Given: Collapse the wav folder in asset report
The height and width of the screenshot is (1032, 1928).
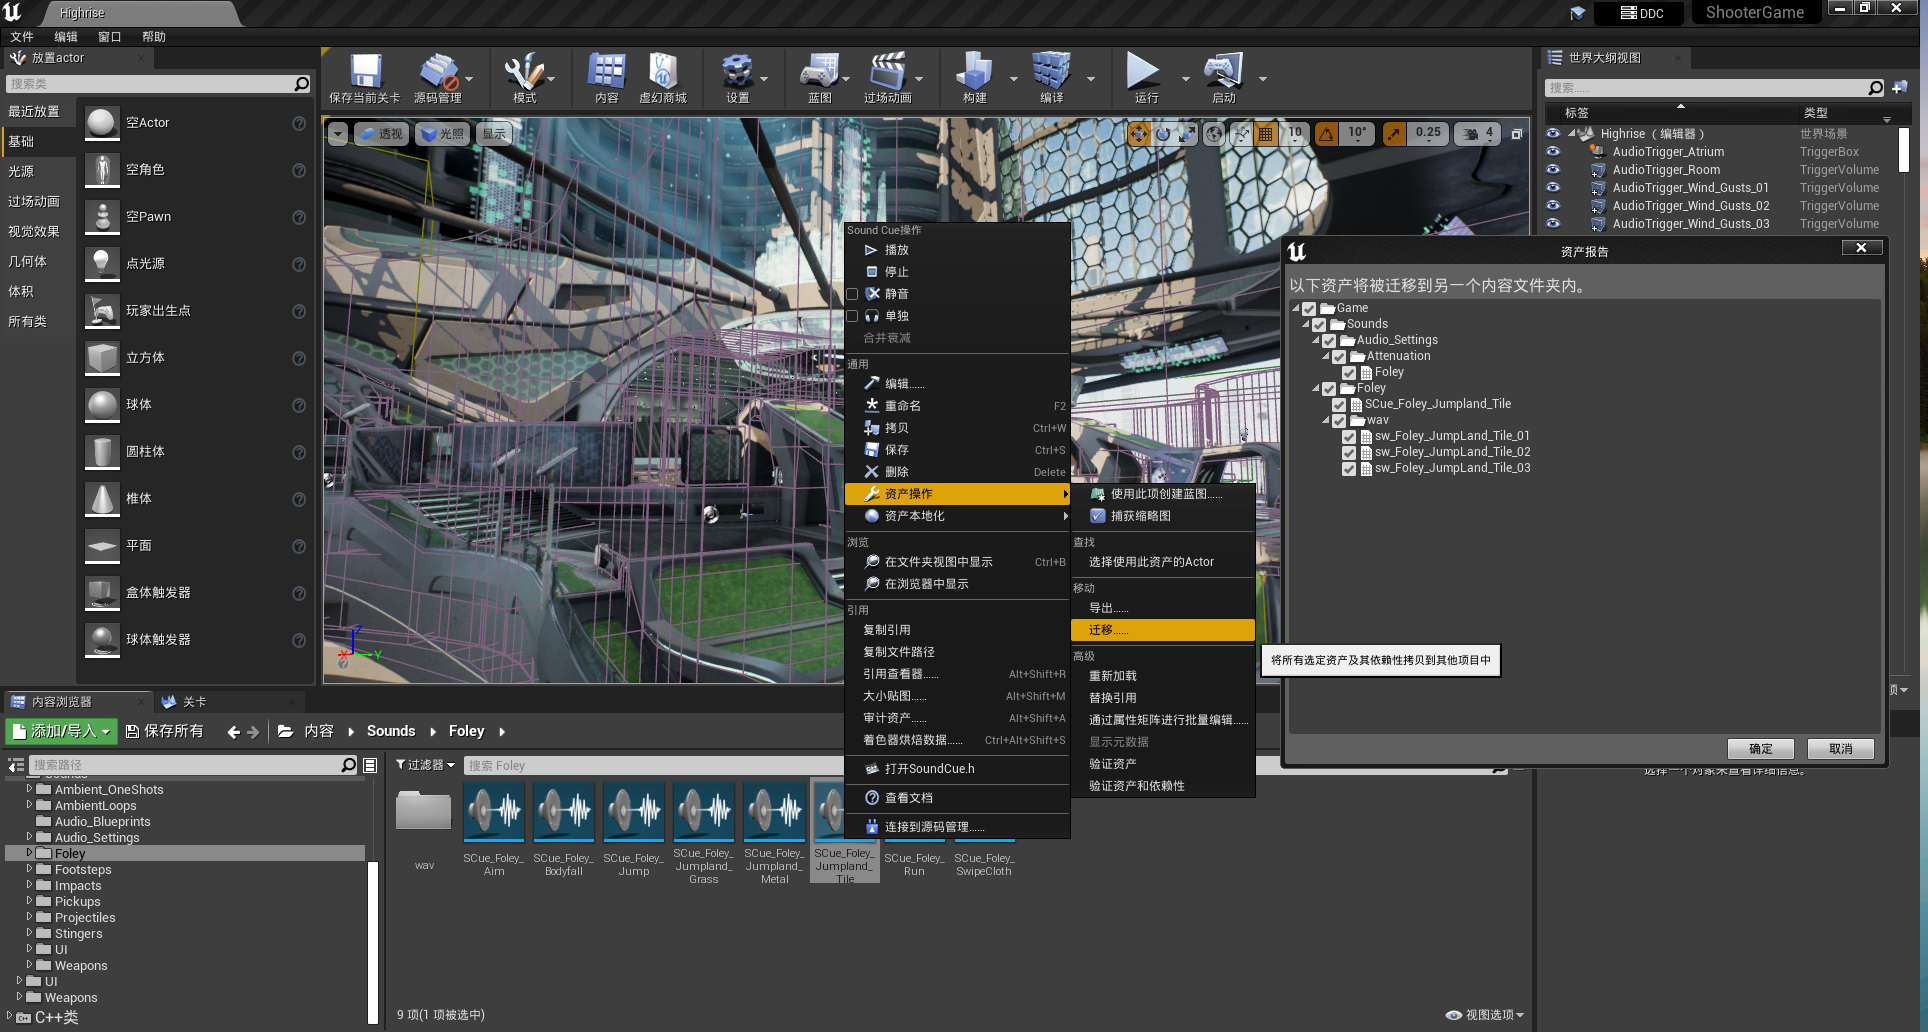Looking at the screenshot, I should pyautogui.click(x=1326, y=420).
